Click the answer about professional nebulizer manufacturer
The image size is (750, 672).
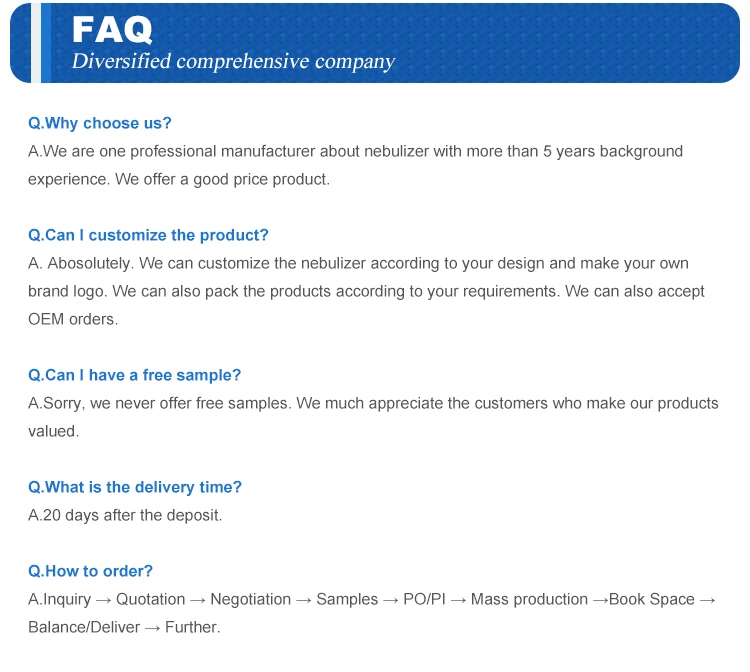click(355, 152)
